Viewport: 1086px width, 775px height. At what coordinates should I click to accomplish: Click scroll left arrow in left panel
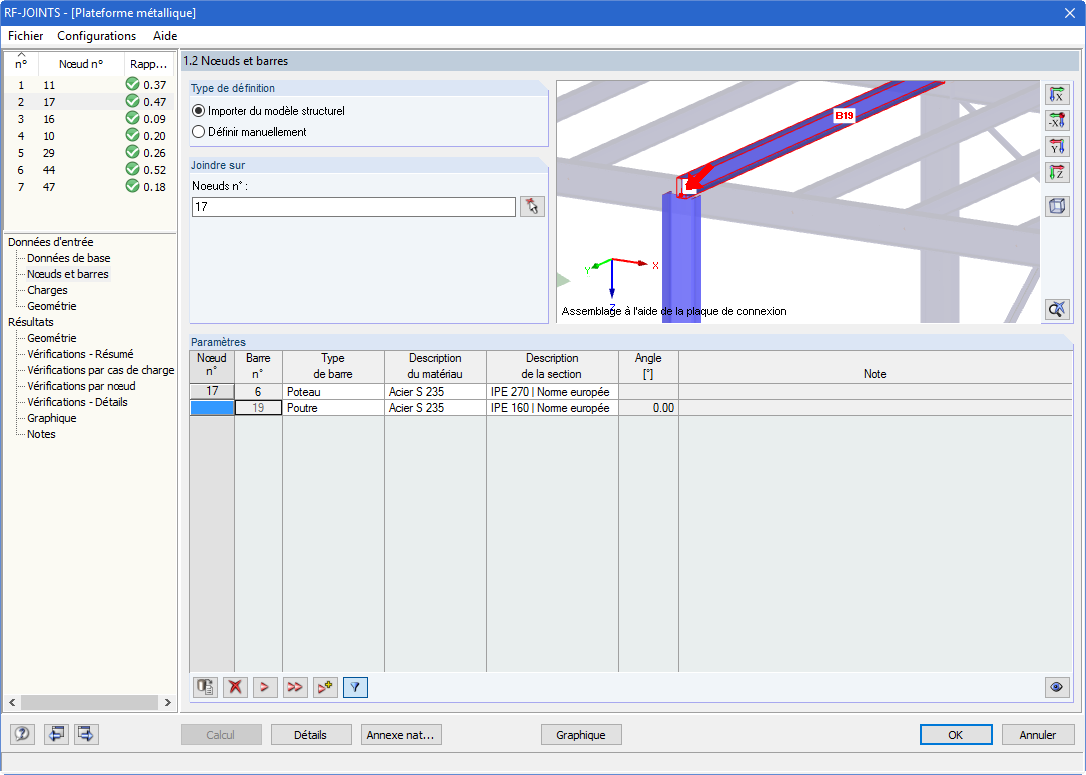pos(12,702)
